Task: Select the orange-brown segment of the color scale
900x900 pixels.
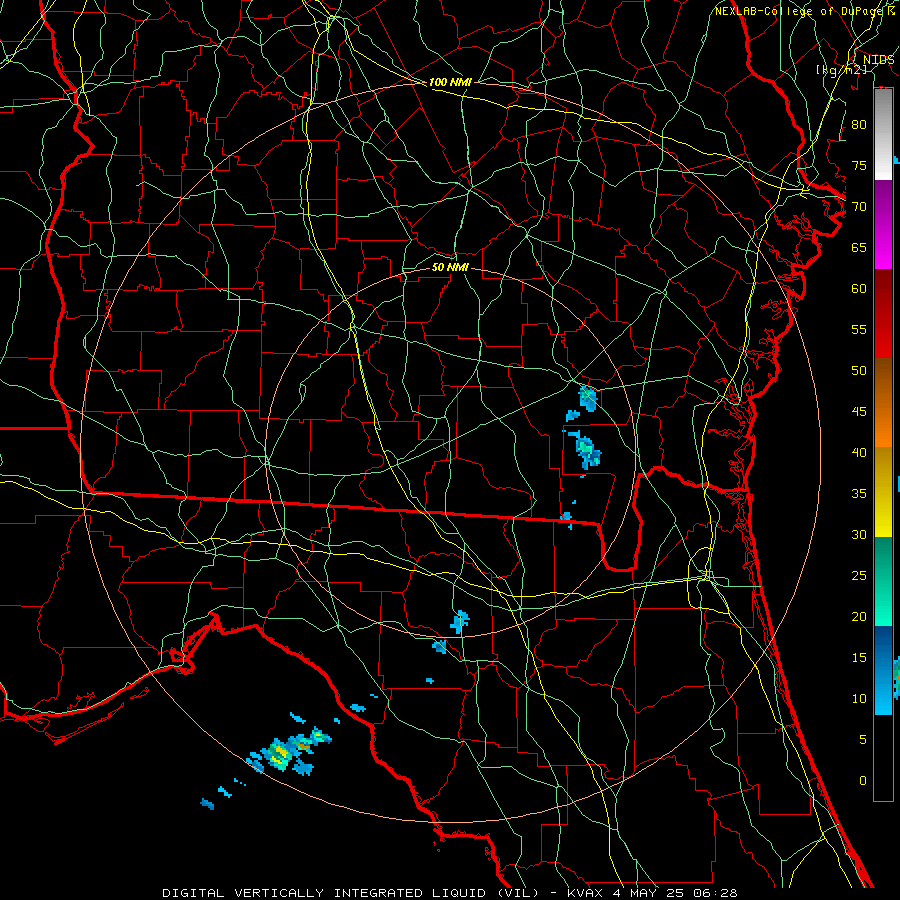Action: [x=883, y=403]
